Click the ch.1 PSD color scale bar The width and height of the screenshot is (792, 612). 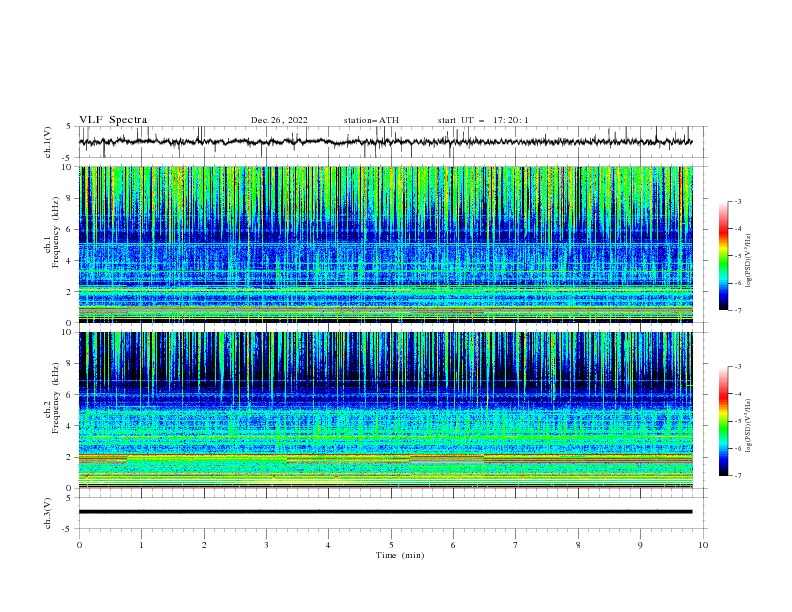723,256
